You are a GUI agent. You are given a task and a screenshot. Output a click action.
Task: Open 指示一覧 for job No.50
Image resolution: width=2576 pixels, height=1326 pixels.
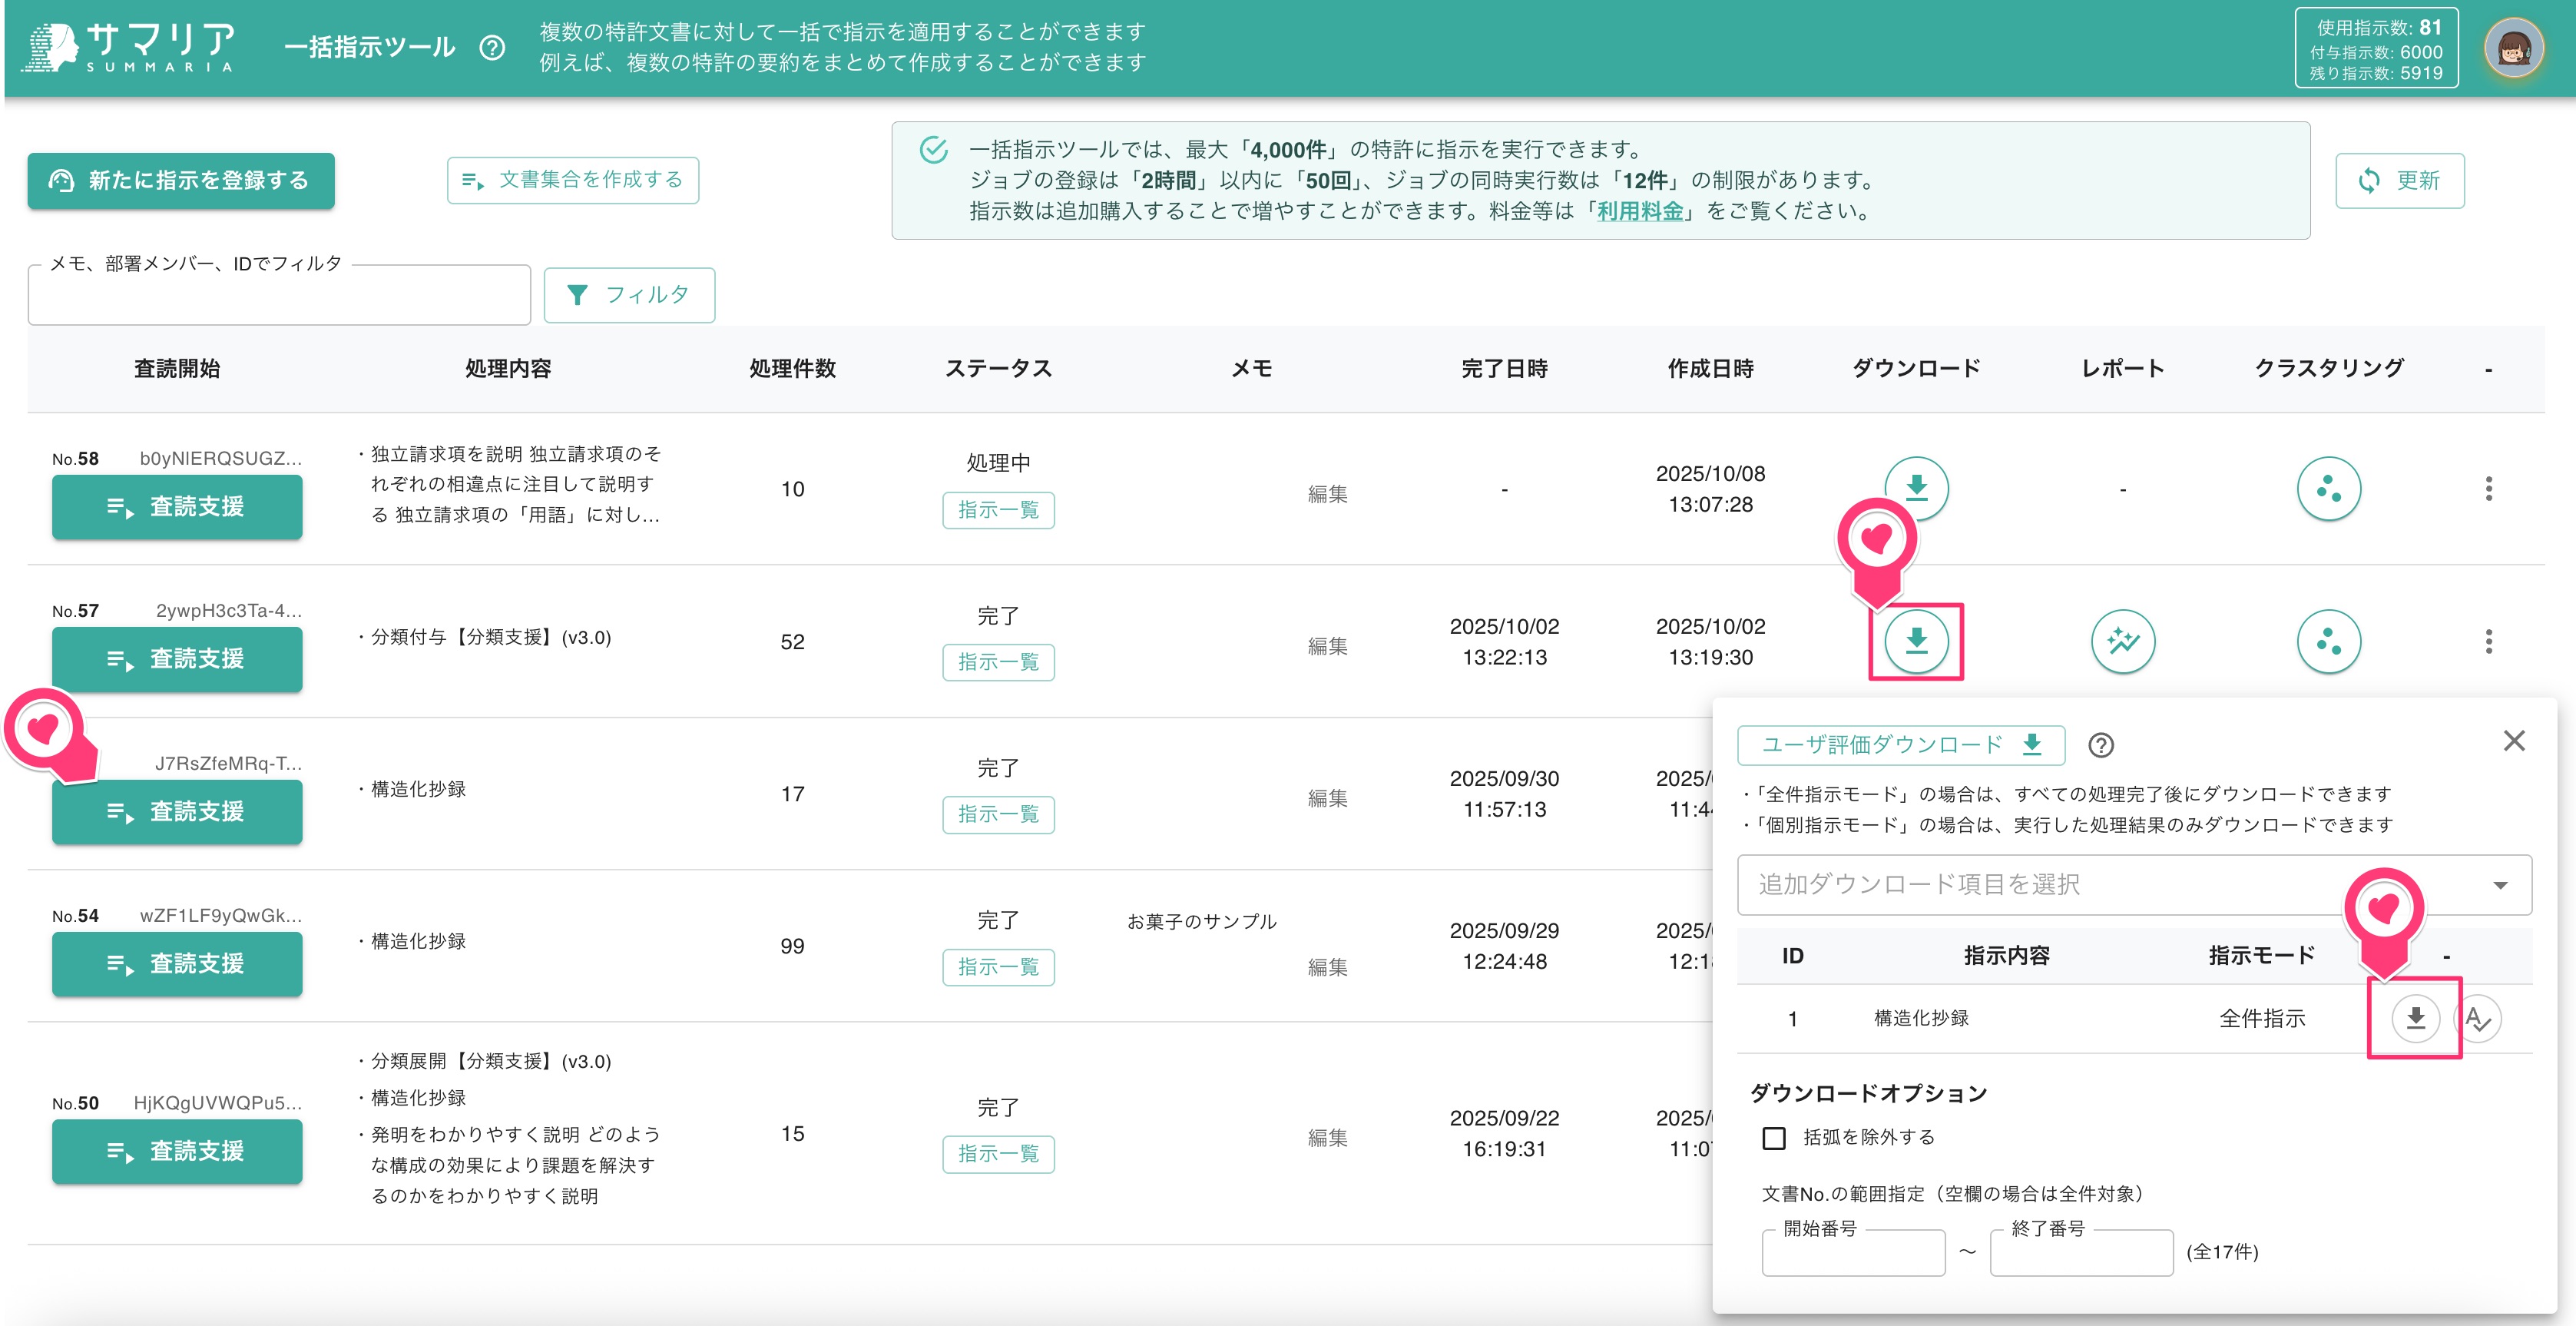(x=998, y=1154)
